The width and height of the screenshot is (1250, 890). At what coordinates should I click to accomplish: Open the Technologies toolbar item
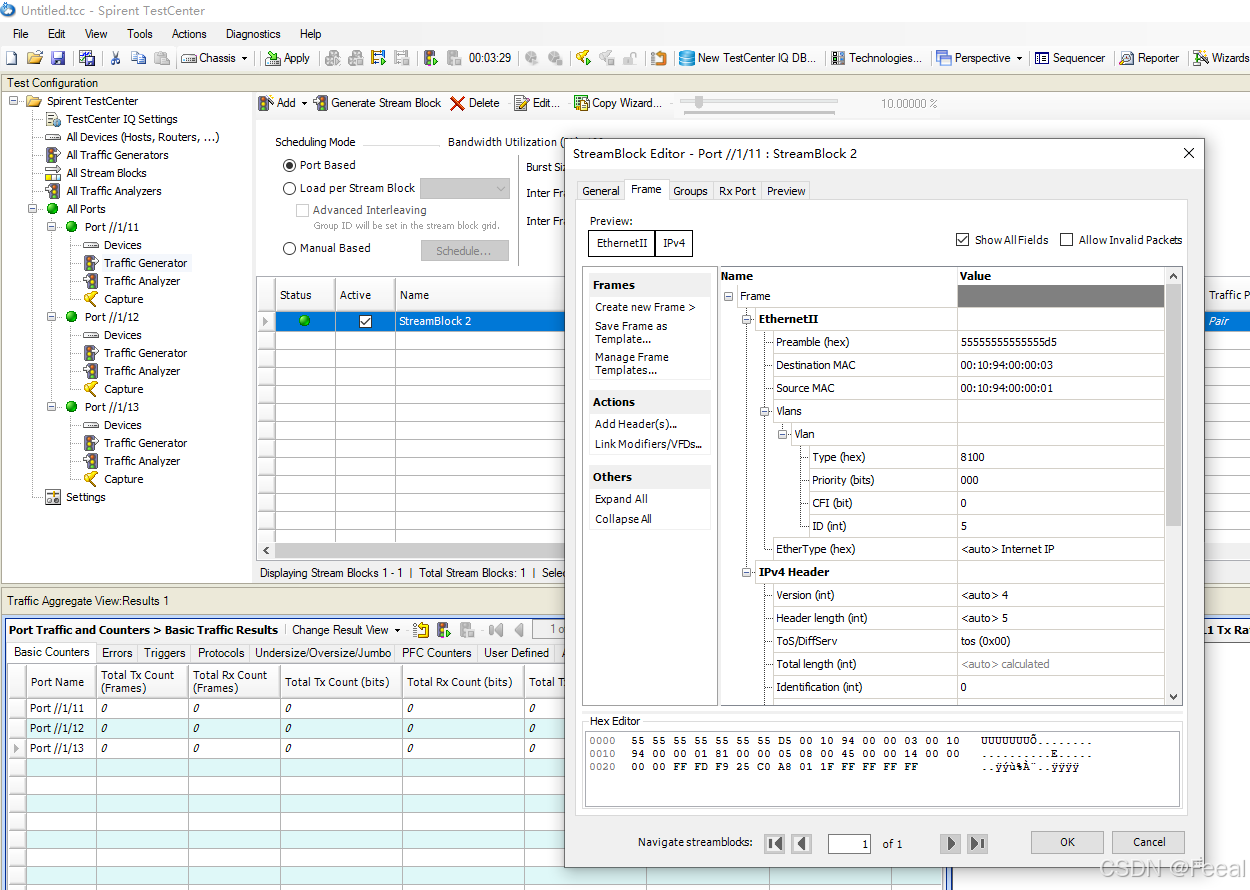point(877,58)
